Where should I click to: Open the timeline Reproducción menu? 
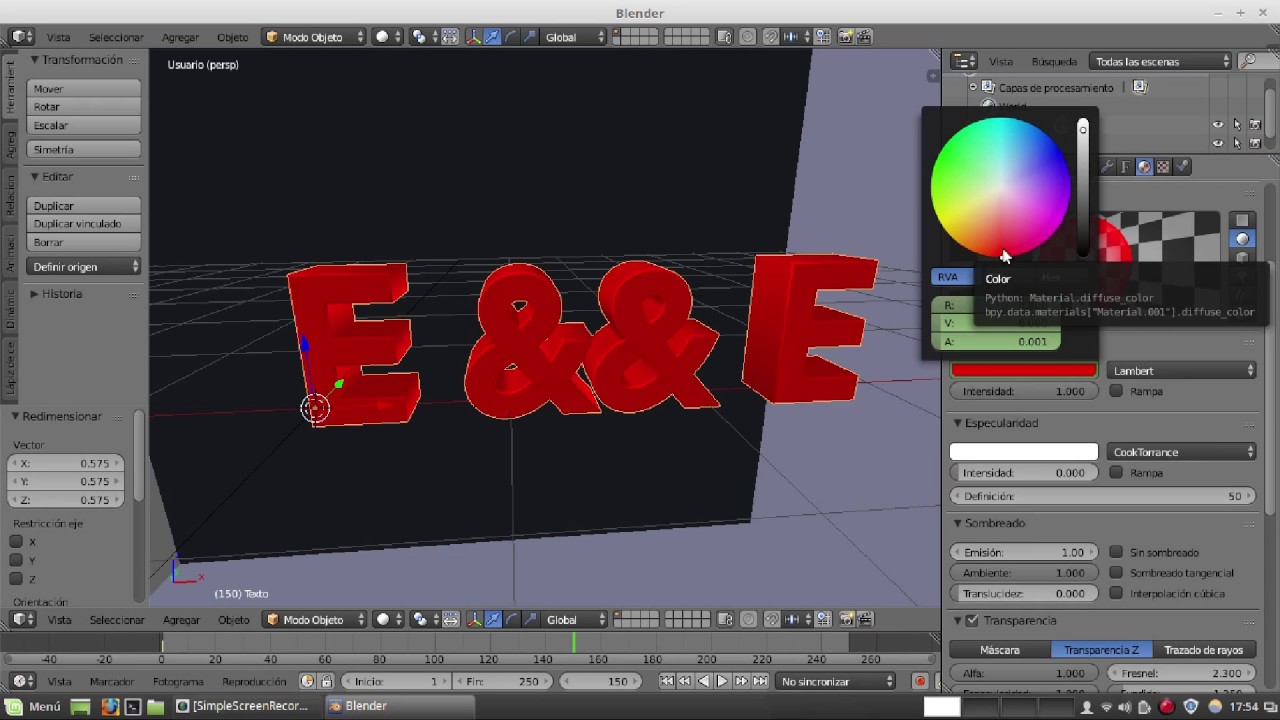coord(254,681)
